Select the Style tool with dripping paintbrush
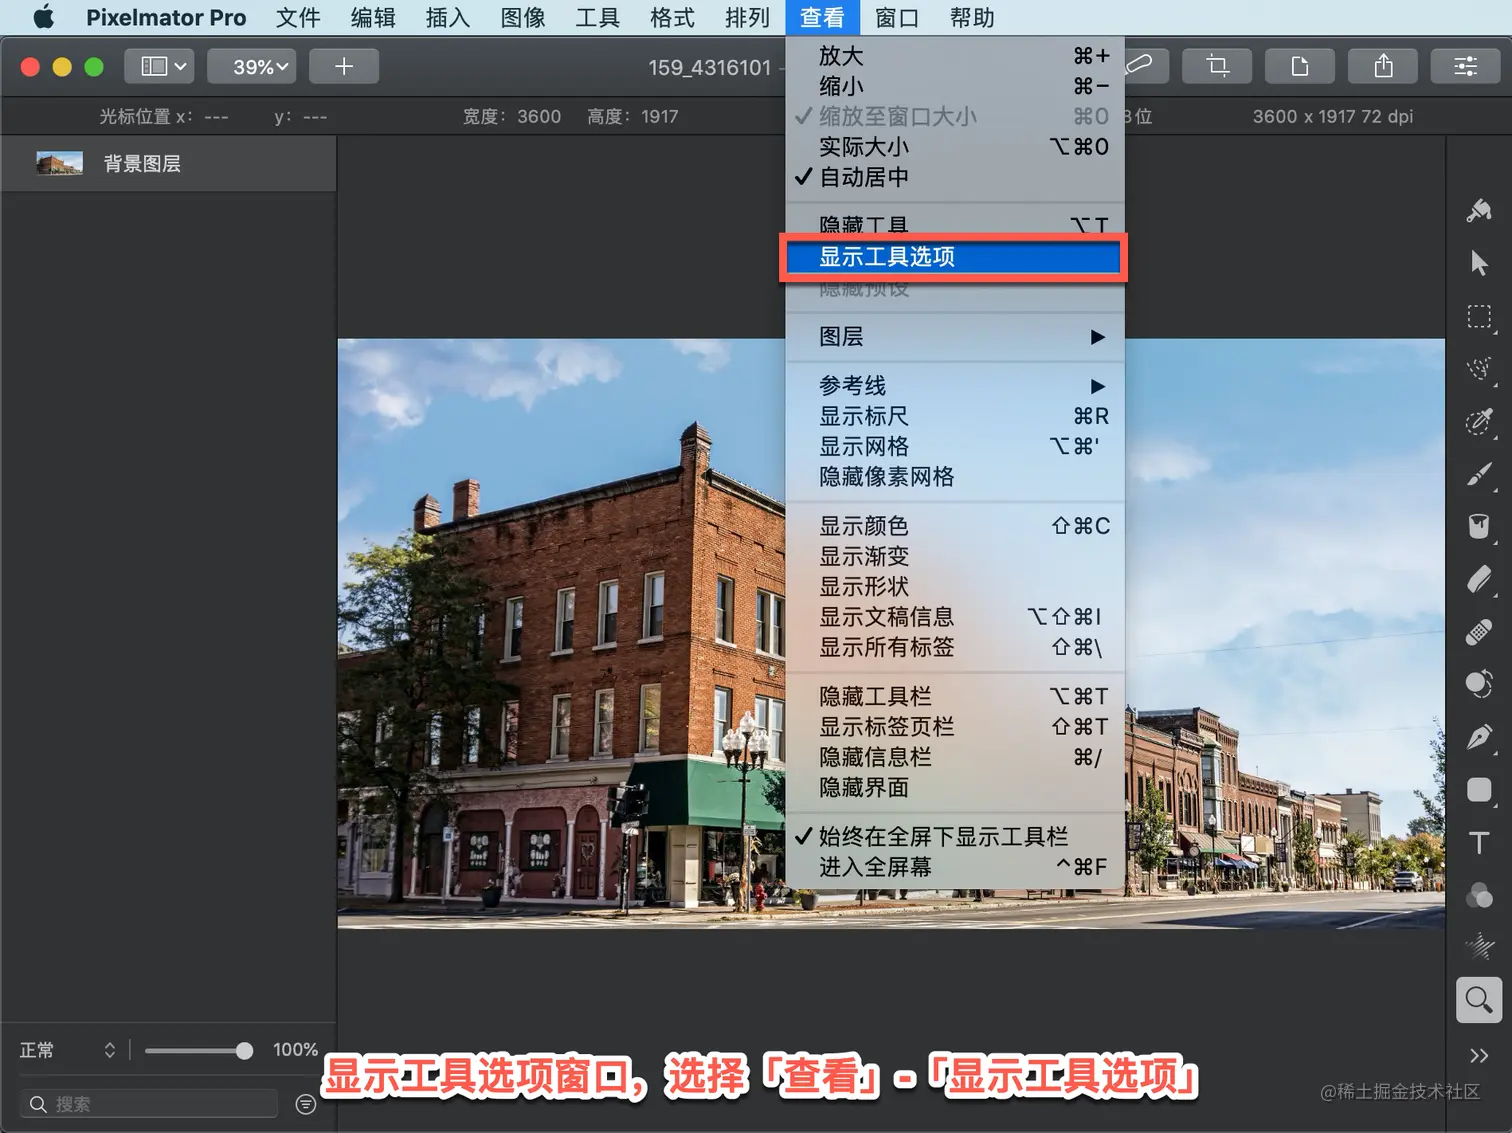The width and height of the screenshot is (1512, 1133). click(1479, 210)
